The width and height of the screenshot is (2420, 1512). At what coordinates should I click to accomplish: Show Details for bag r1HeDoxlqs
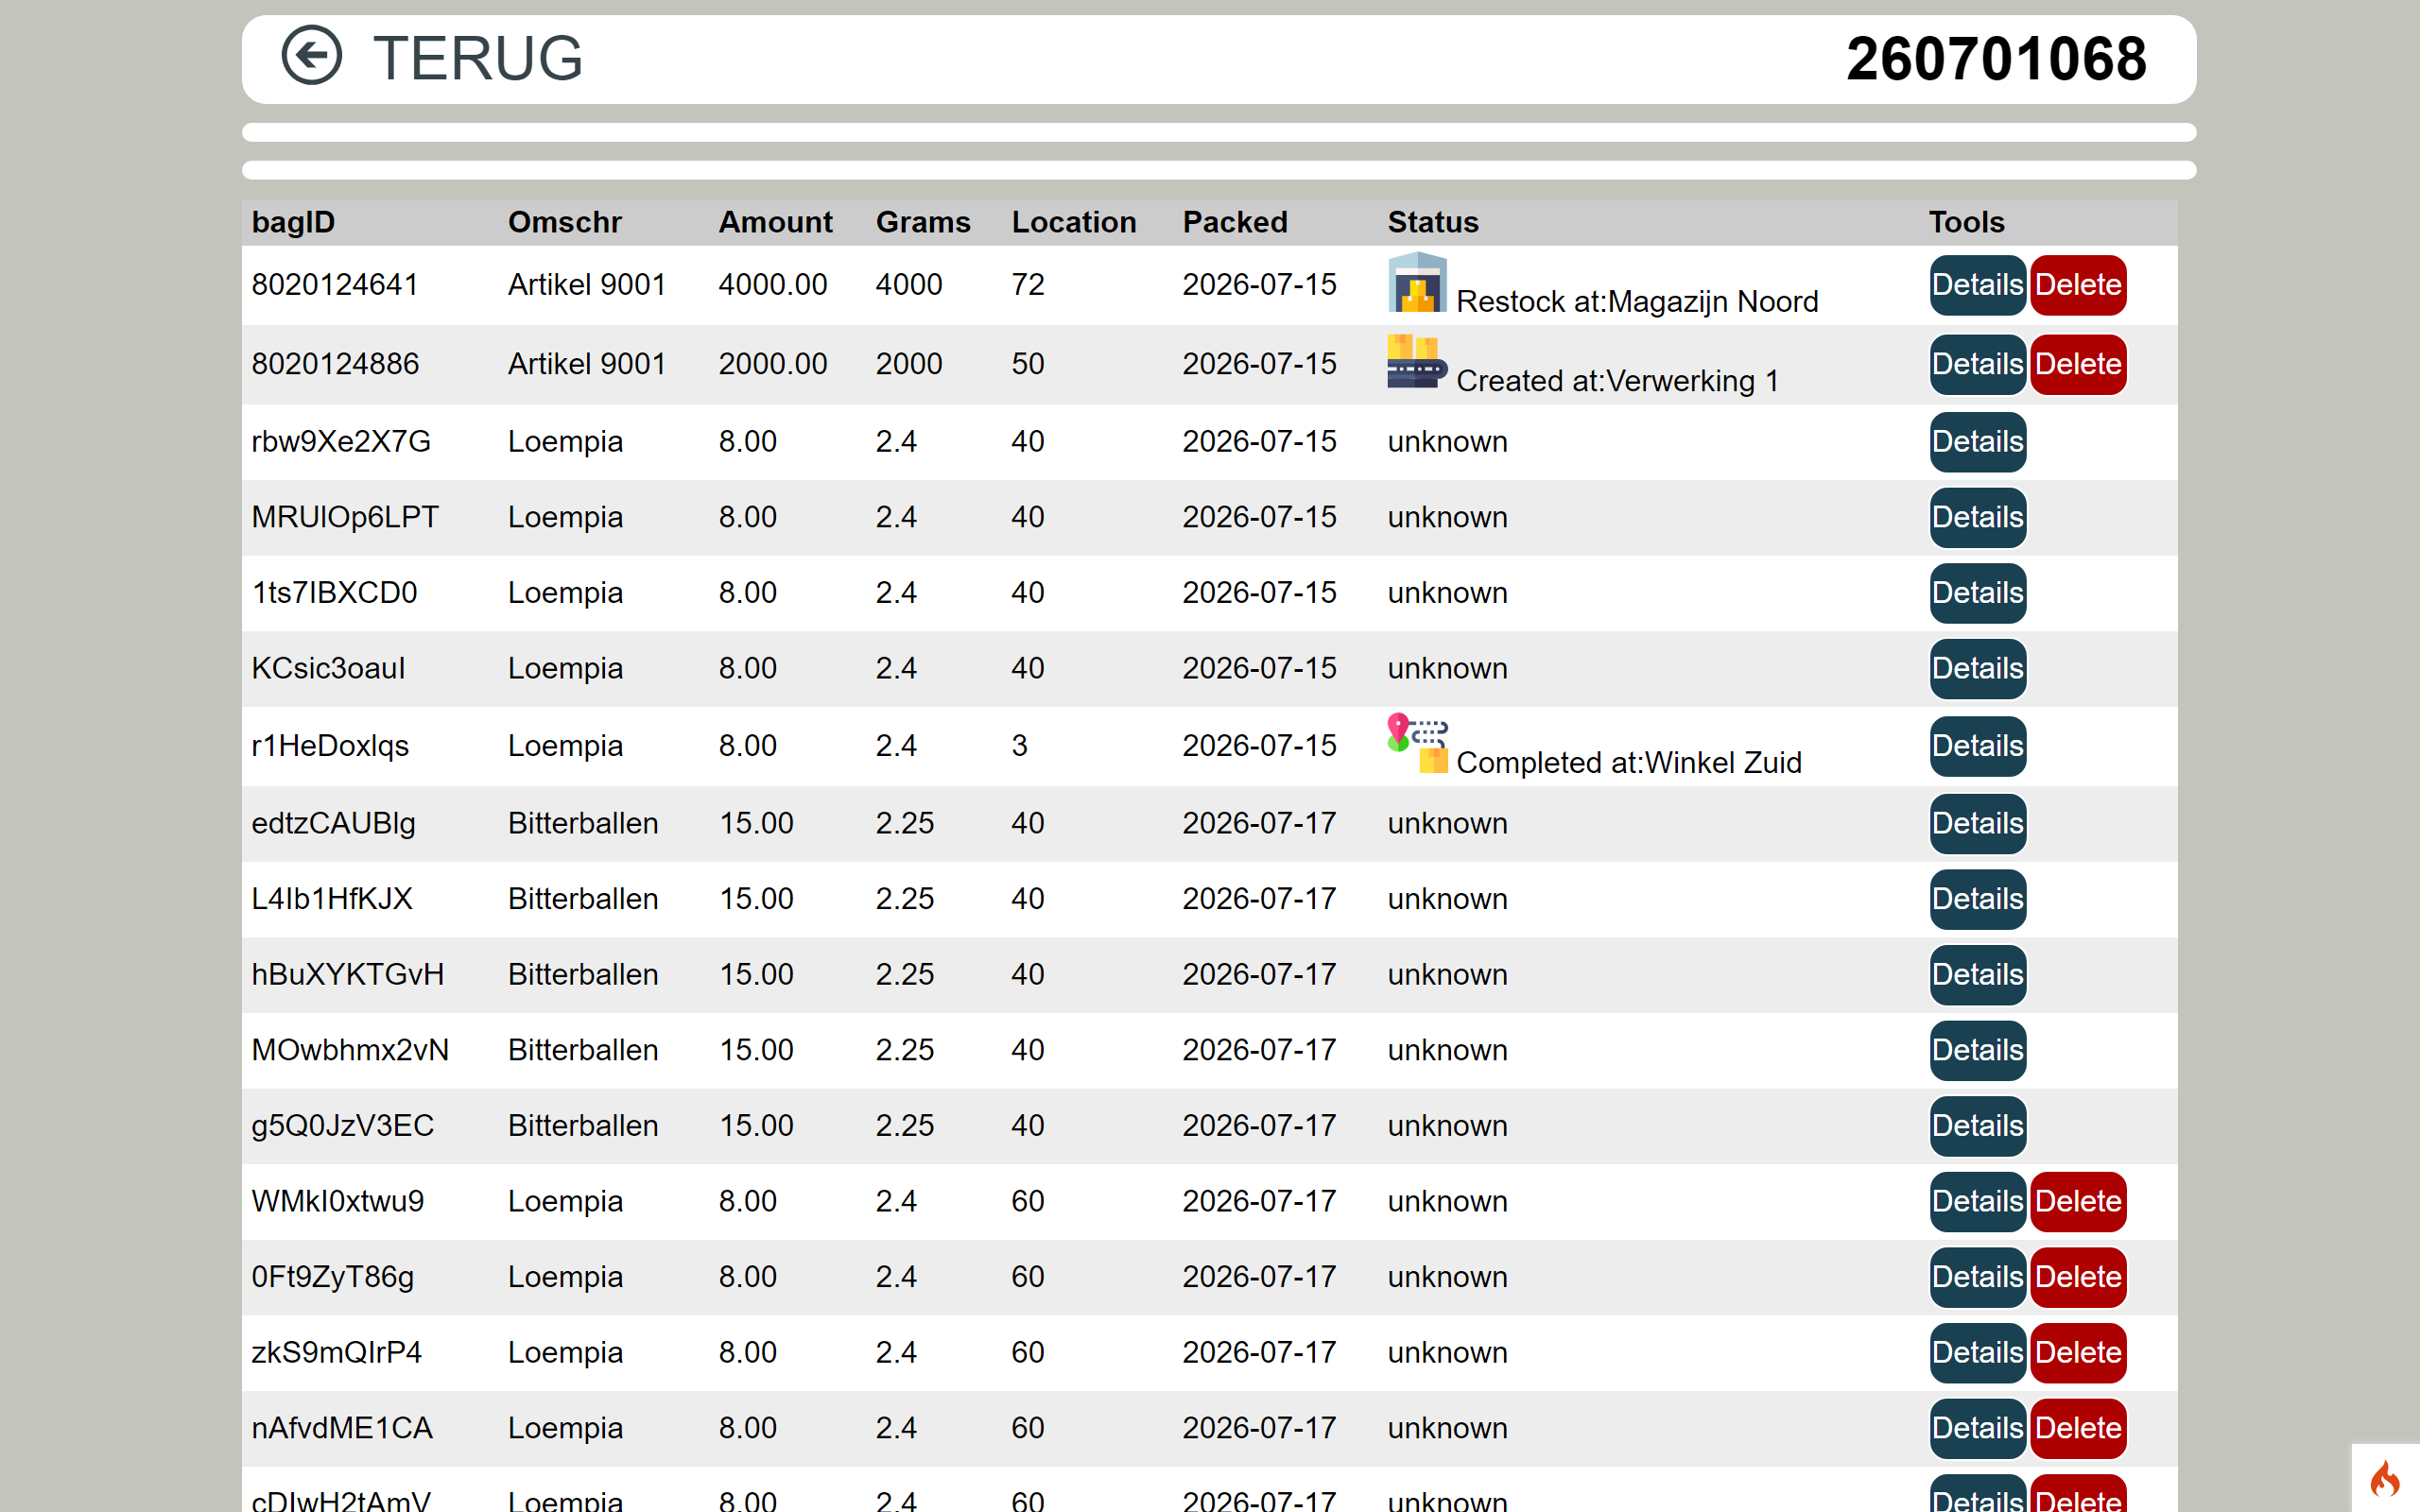pyautogui.click(x=1977, y=746)
